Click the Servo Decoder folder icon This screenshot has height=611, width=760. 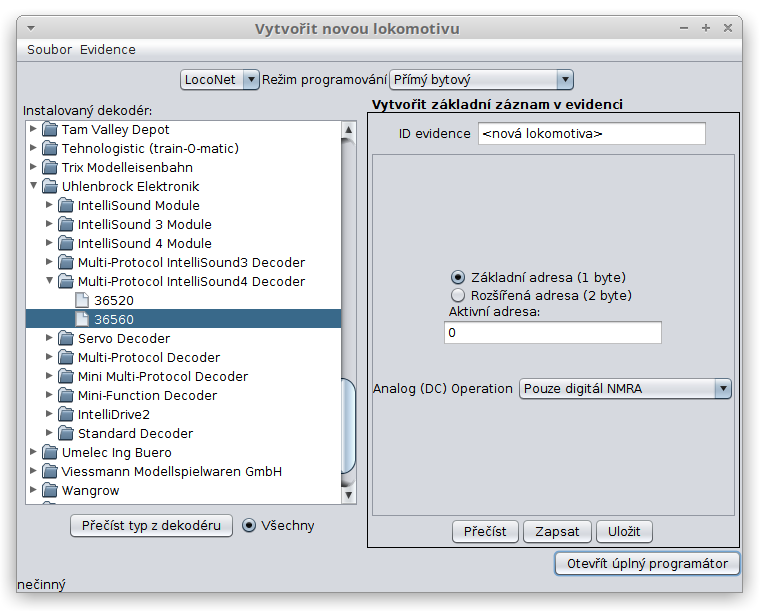point(66,339)
